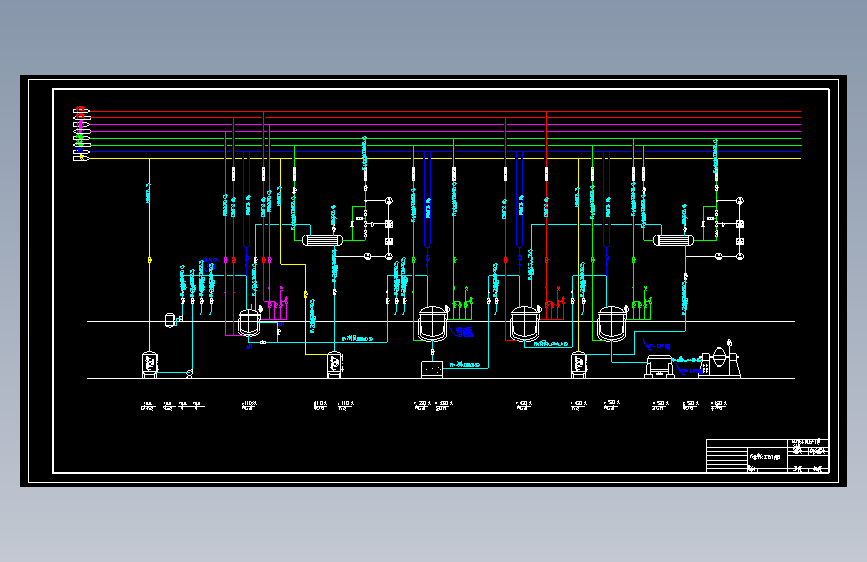Select the right shell-and-tube condenser symbol

[673, 240]
